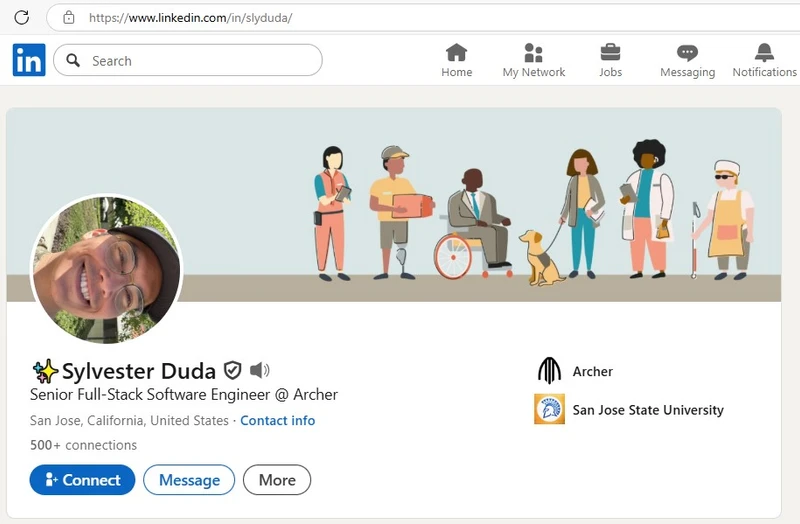
Task: Click the San Jose State University logo
Action: point(549,409)
